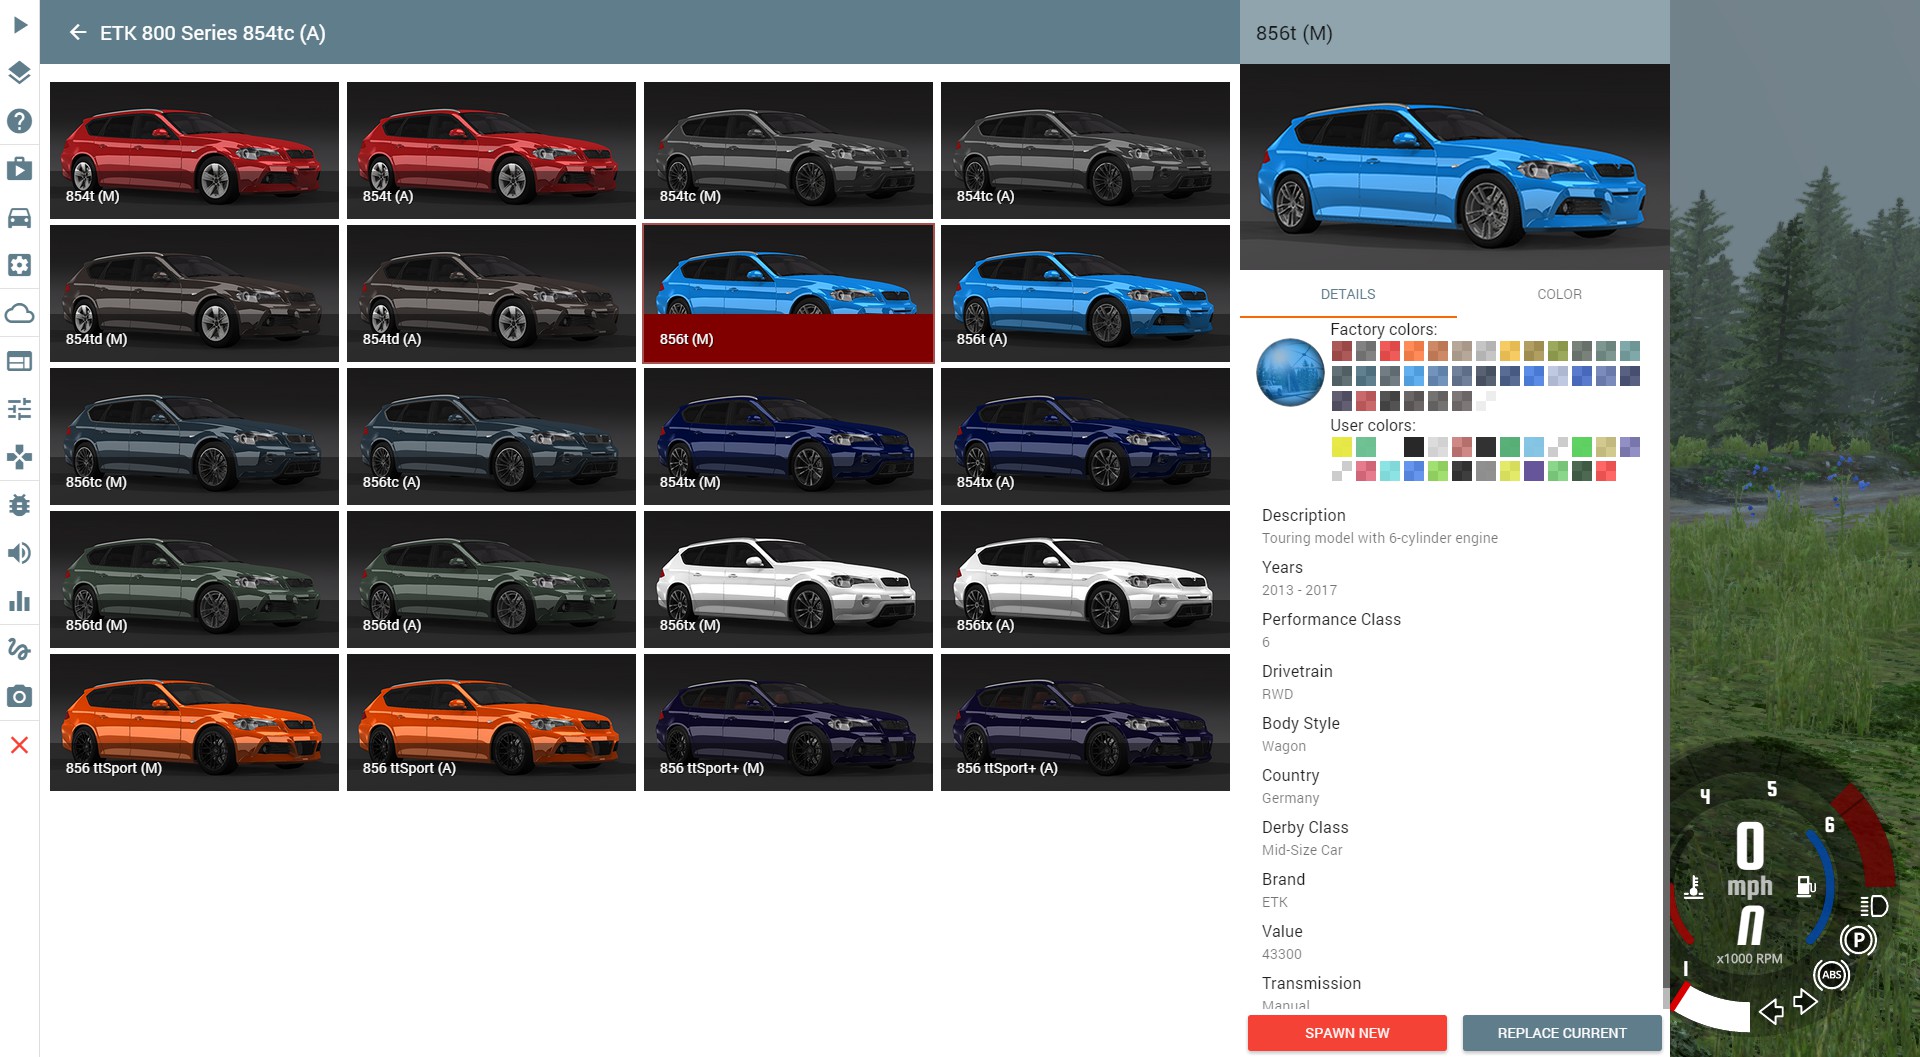Click the play arrow icon in sidebar

coord(19,25)
